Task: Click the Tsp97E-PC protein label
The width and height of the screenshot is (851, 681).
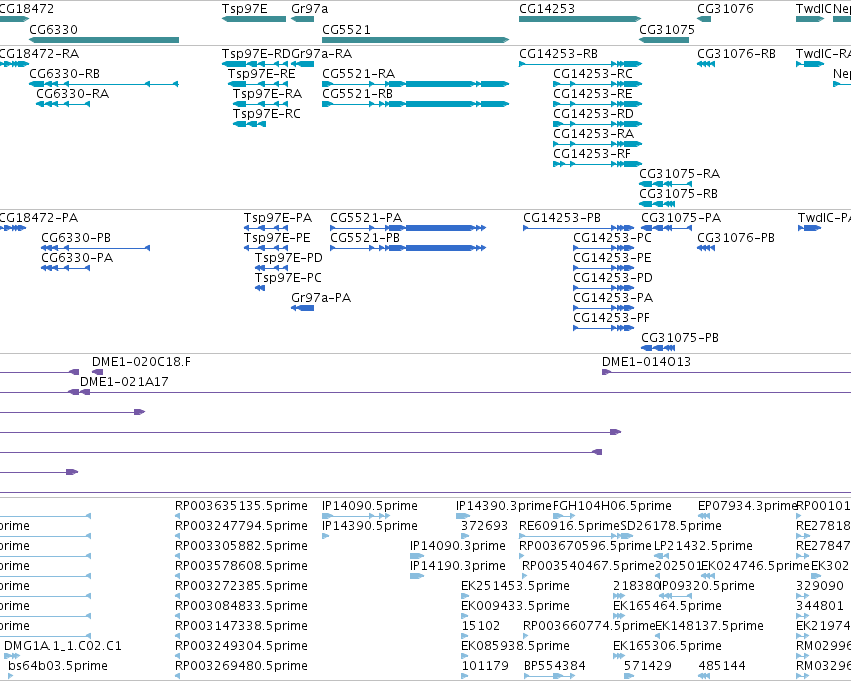Action: [x=288, y=278]
